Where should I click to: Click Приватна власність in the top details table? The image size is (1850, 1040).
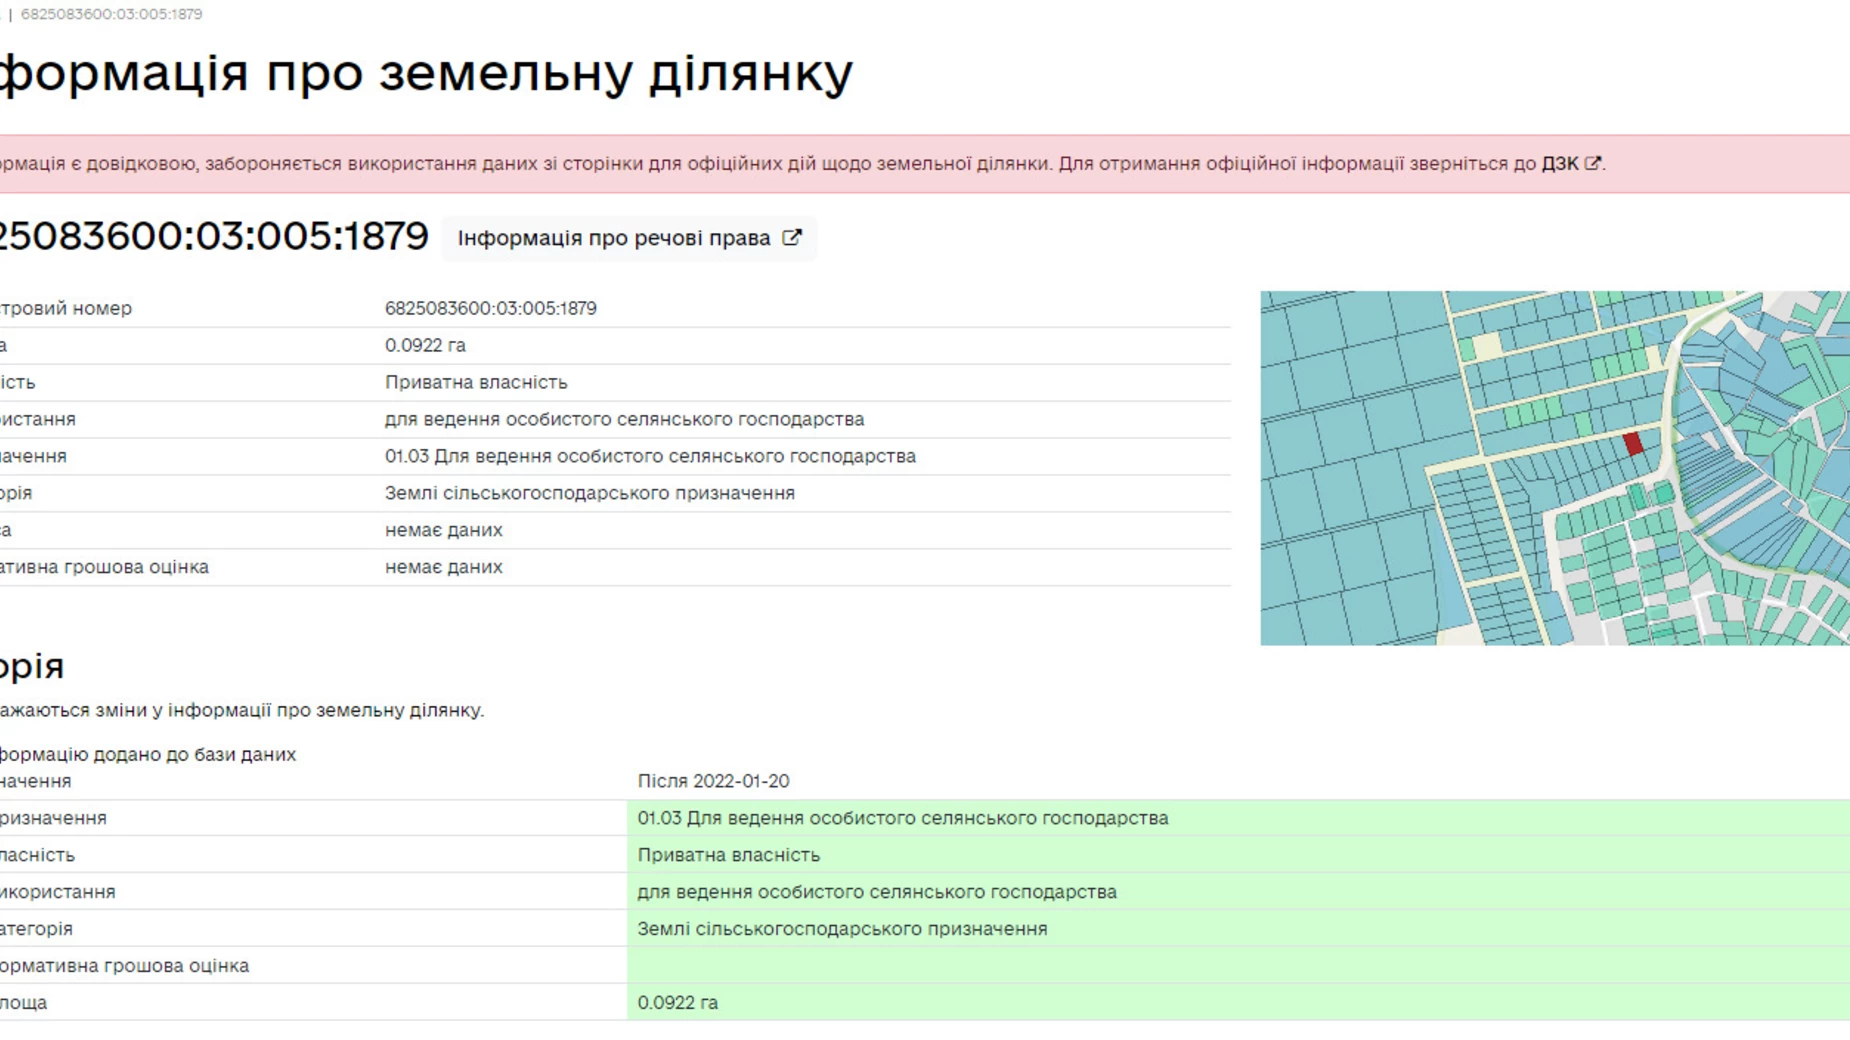pyautogui.click(x=476, y=382)
